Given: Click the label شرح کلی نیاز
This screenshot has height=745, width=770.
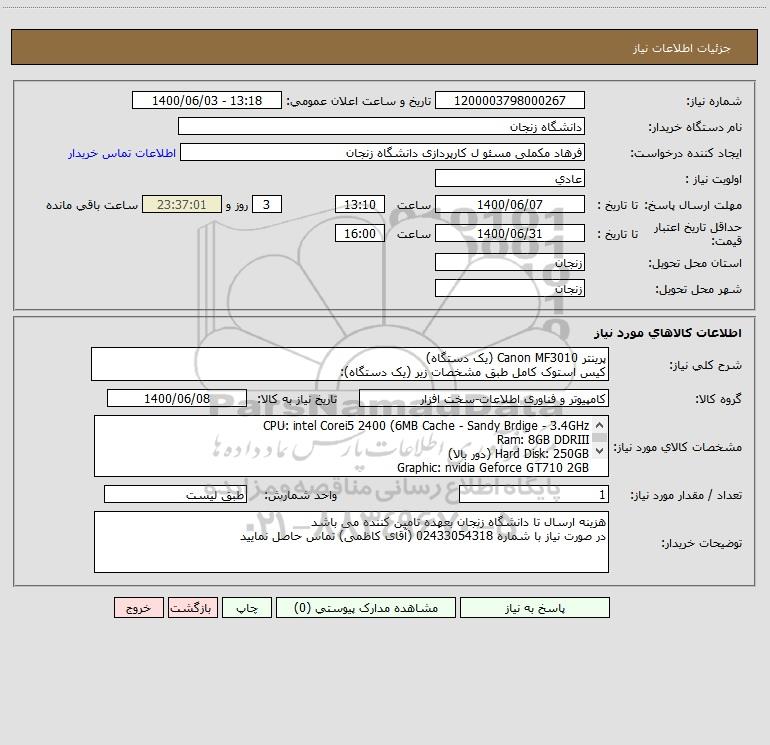Looking at the screenshot, I should pos(706,365).
